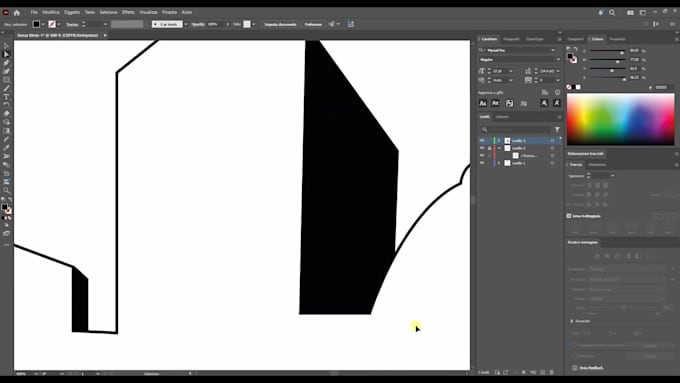Expand the Avanzate section in Ricalco immagine

572,321
